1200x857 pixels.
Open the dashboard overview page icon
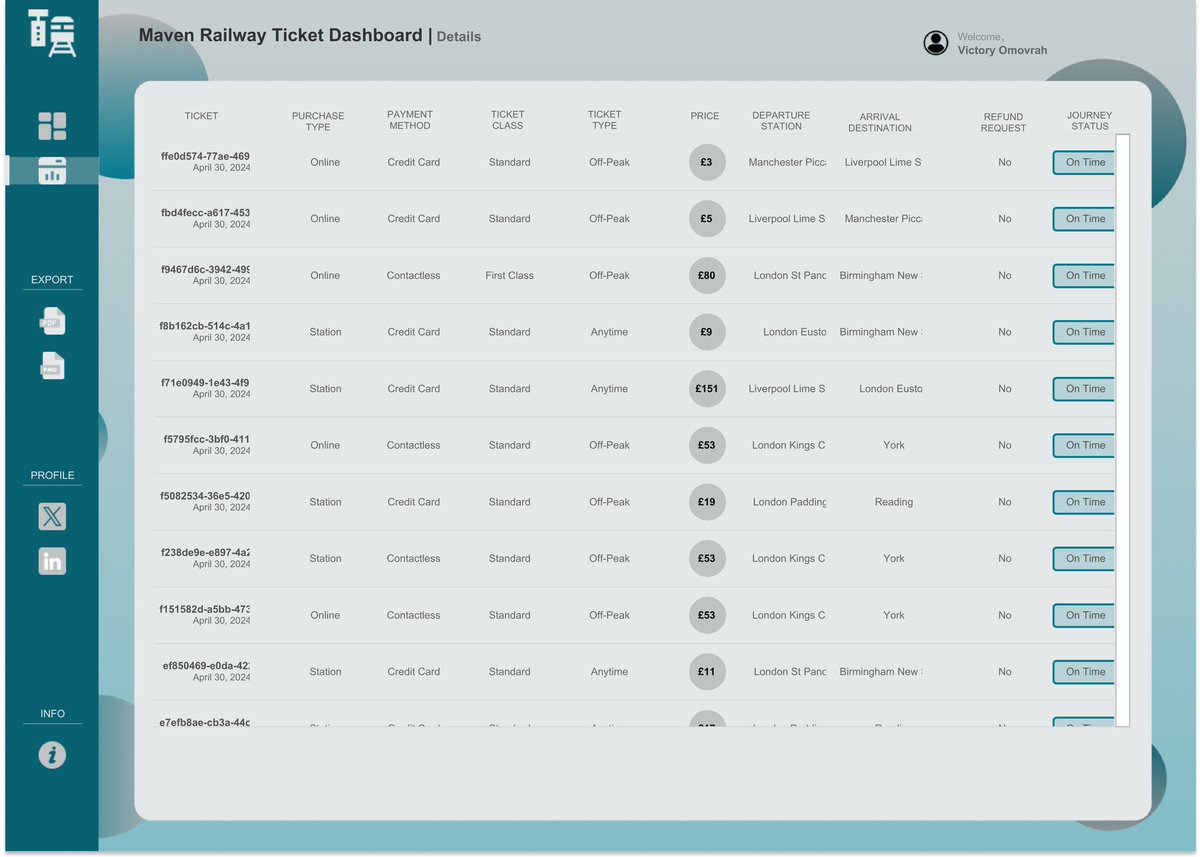coord(52,126)
